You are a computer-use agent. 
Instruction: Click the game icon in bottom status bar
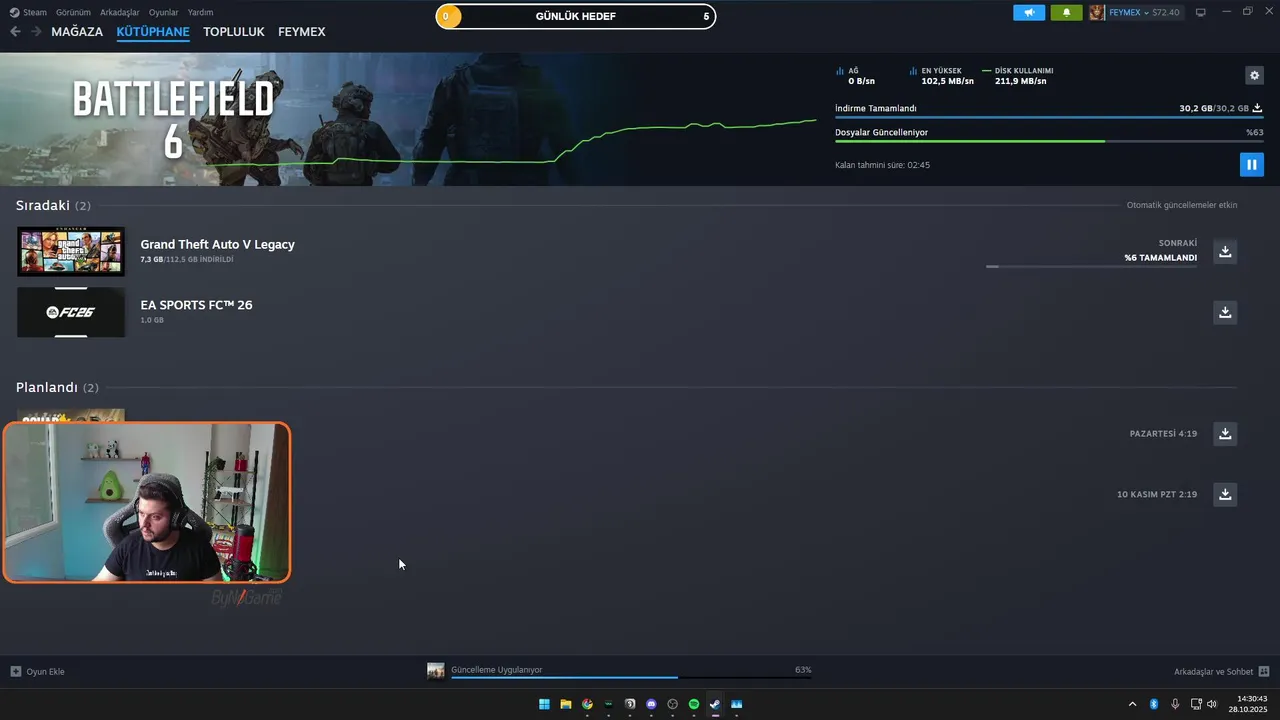(436, 671)
